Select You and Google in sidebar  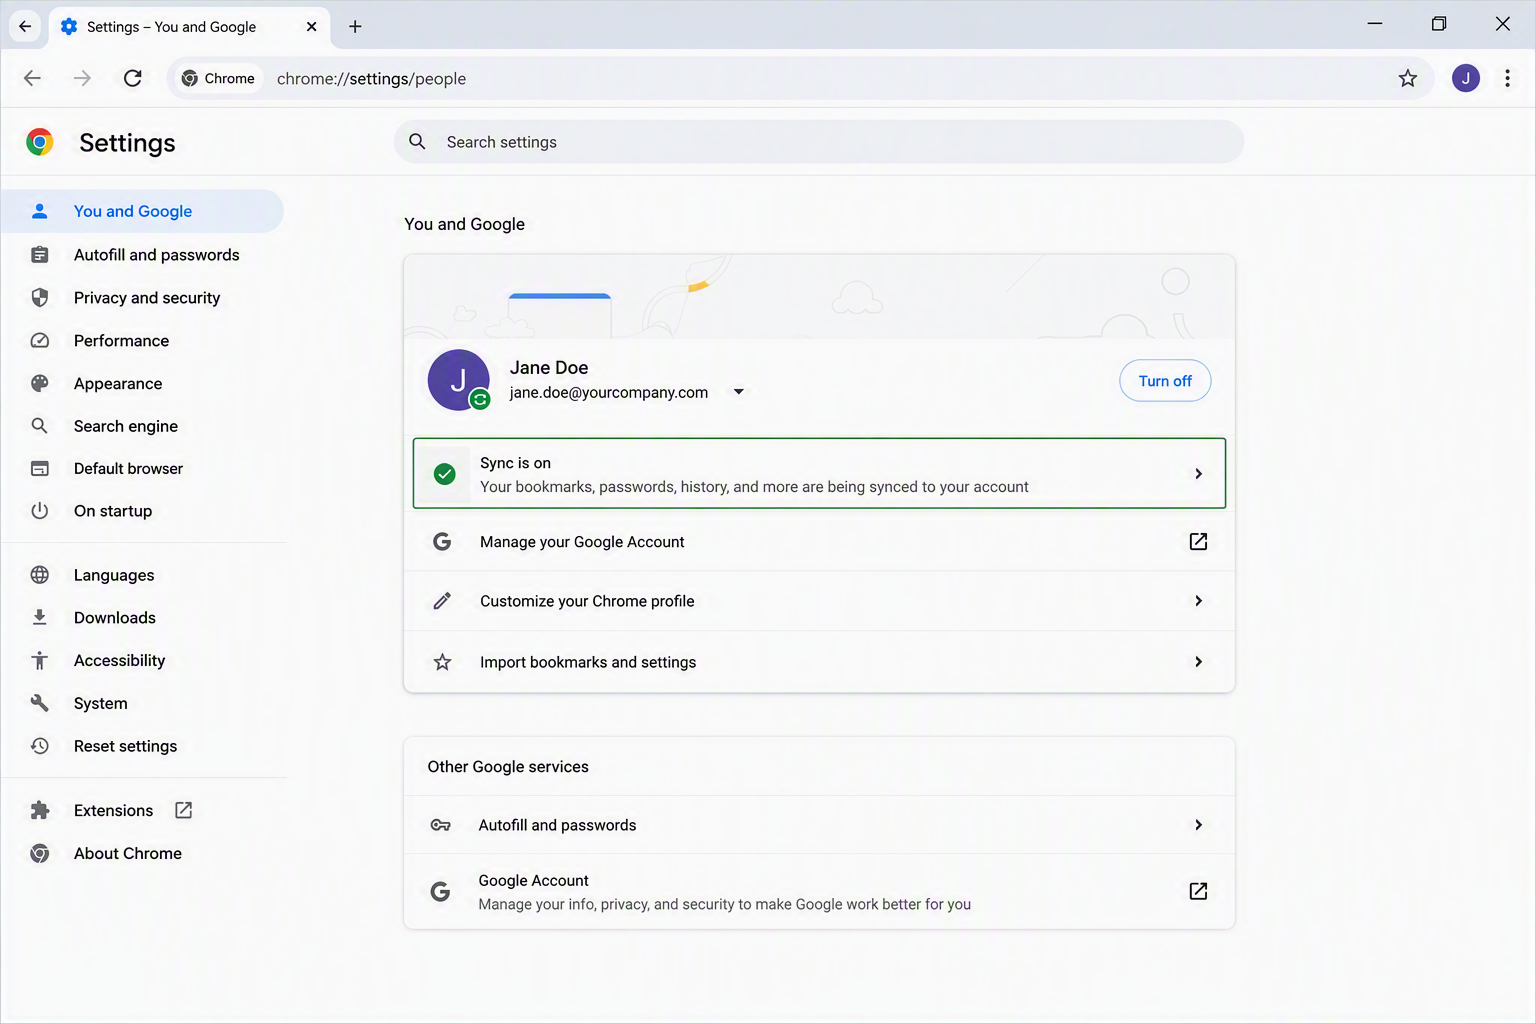[142, 211]
